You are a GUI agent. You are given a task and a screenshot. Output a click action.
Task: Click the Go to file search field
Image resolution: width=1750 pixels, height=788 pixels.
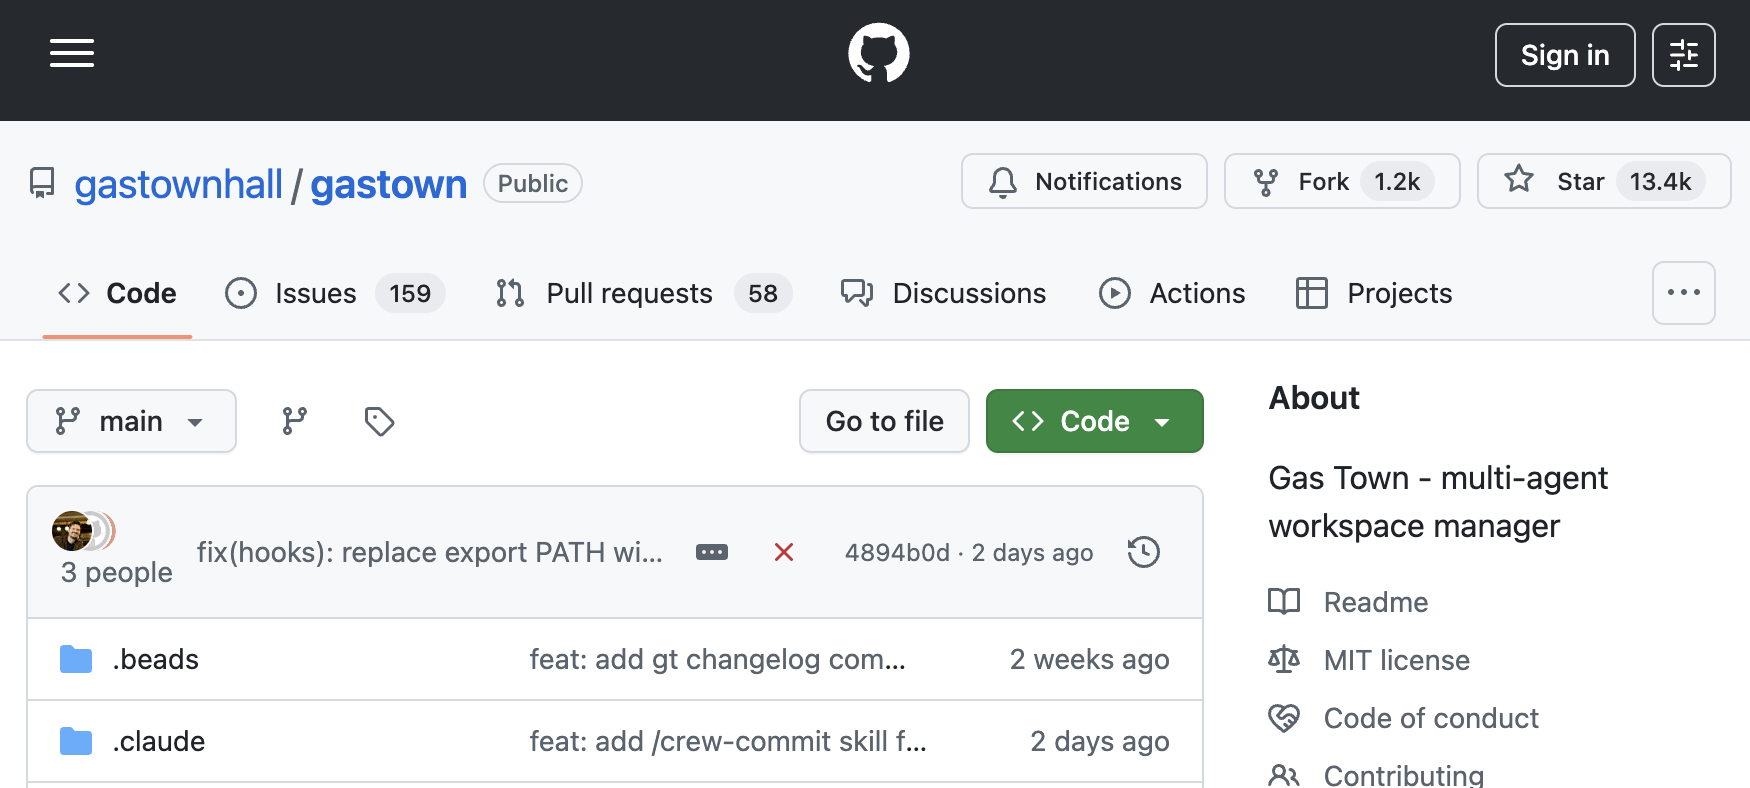click(x=884, y=421)
